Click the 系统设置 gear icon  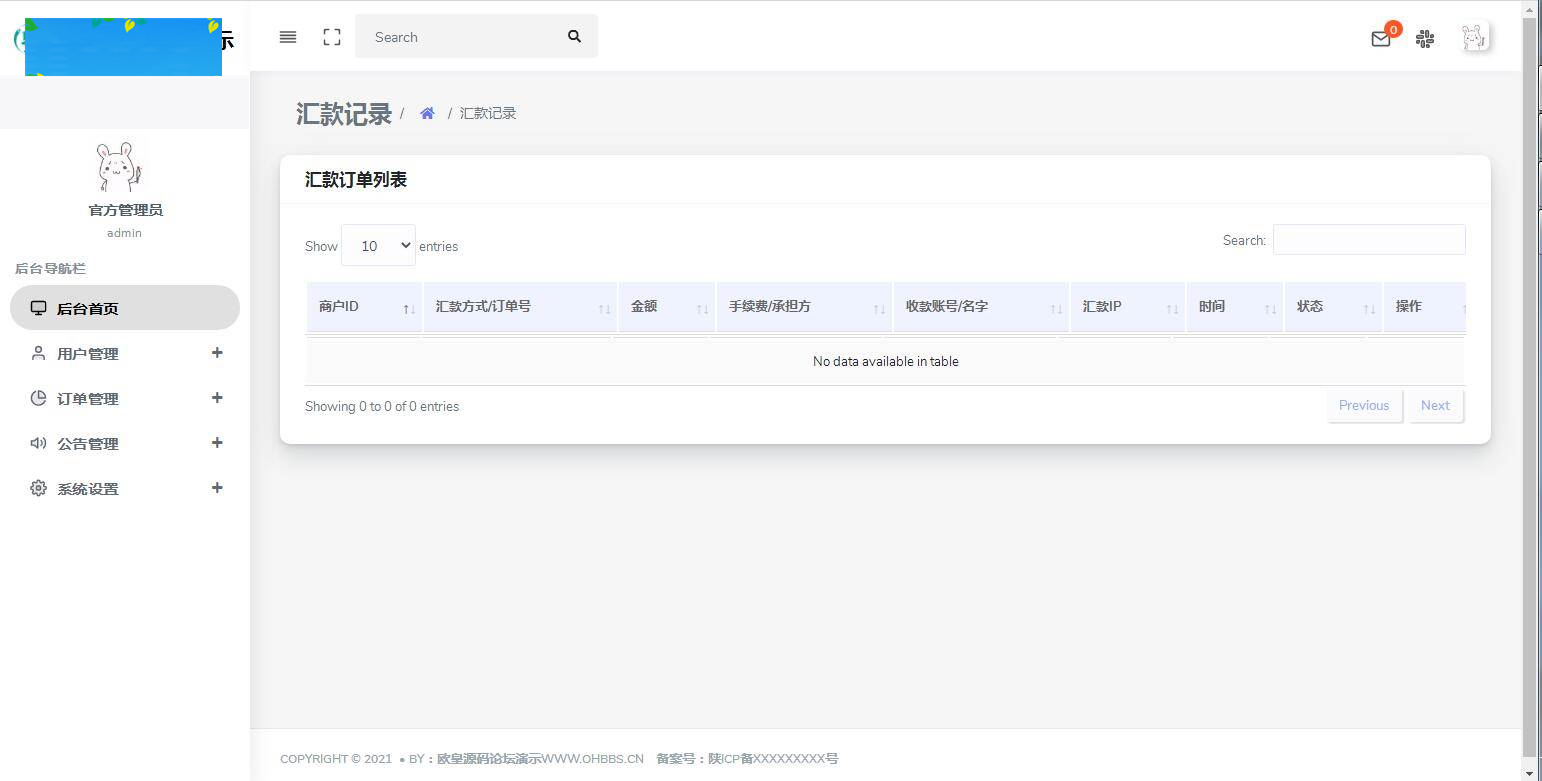click(x=38, y=488)
